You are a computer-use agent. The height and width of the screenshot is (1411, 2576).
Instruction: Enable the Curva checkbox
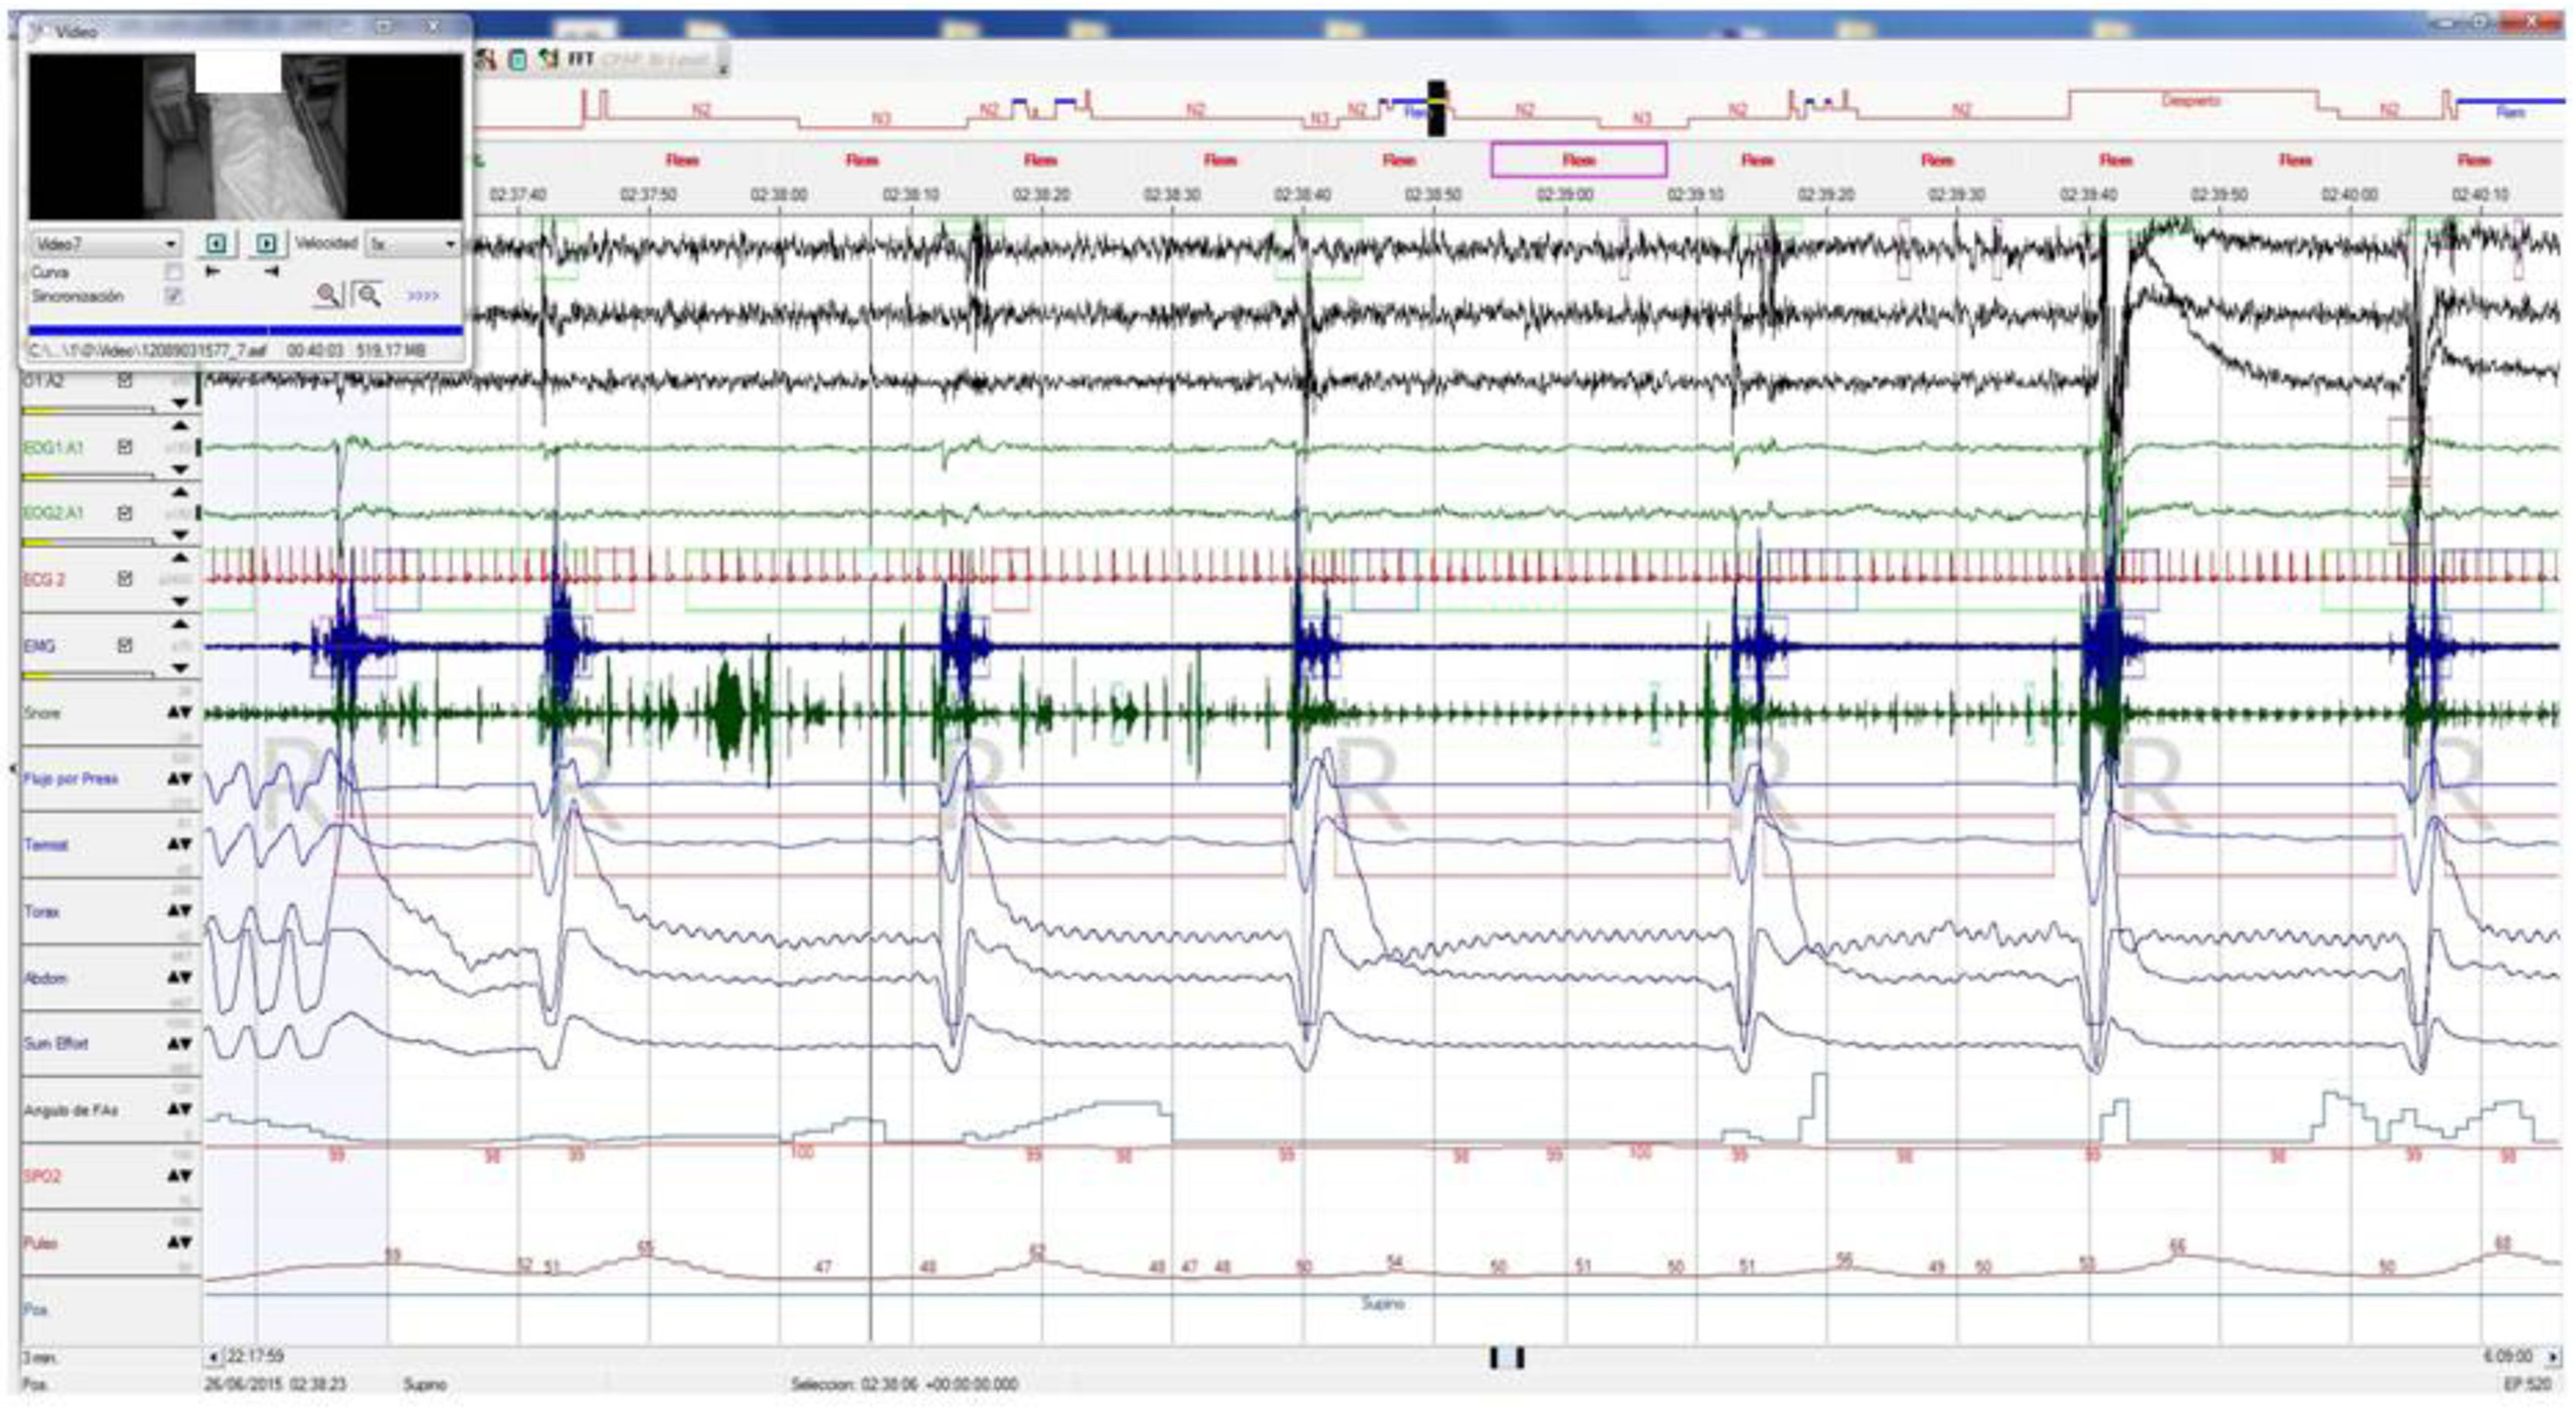[174, 272]
